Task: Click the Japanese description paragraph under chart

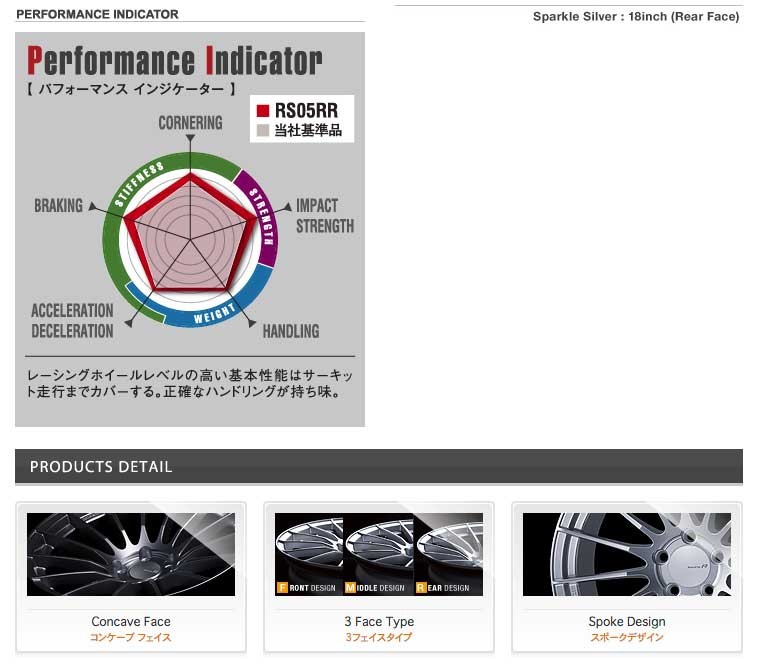Action: tap(190, 383)
